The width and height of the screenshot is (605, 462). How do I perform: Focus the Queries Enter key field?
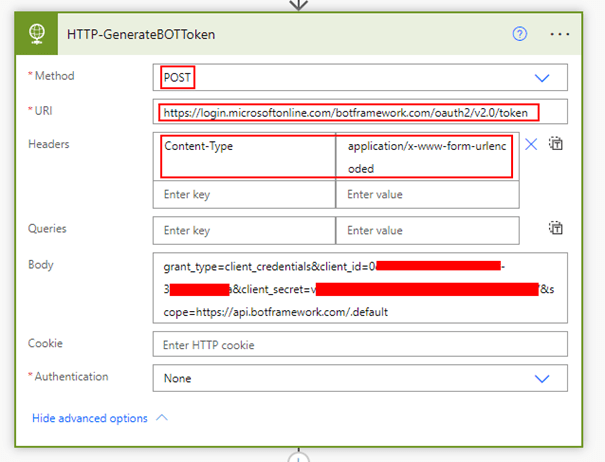click(244, 230)
